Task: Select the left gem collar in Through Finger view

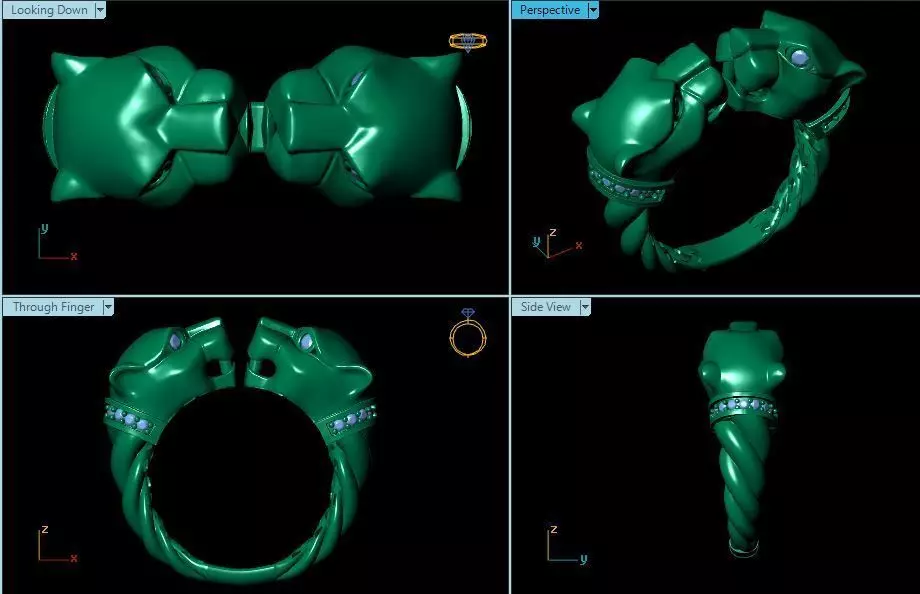Action: [x=130, y=420]
